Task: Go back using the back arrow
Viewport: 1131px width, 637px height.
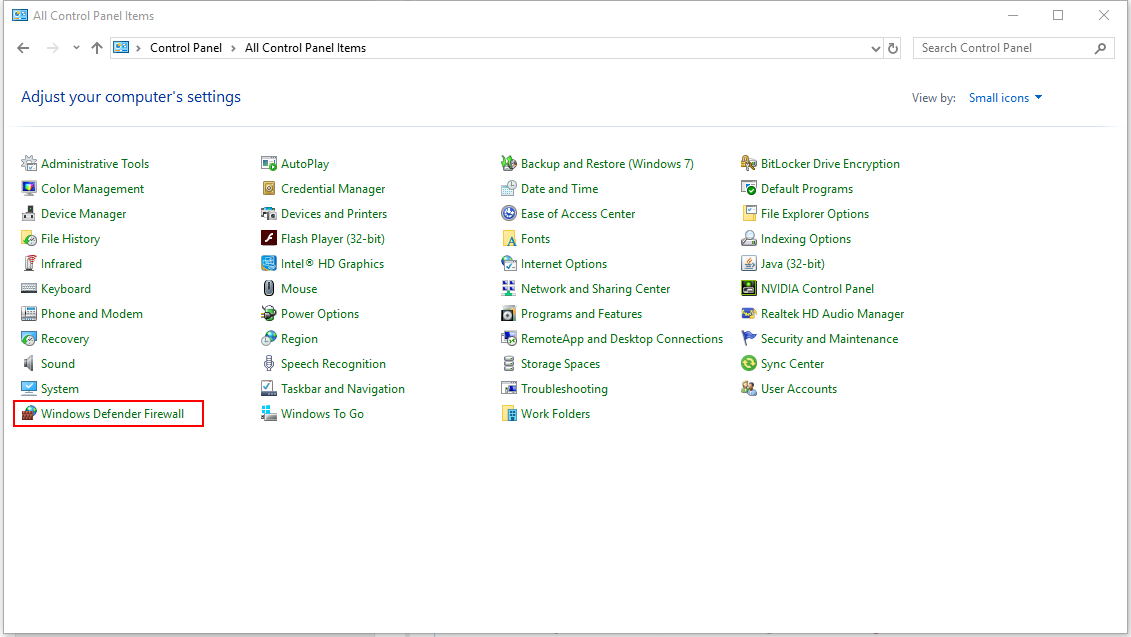Action: pyautogui.click(x=23, y=48)
